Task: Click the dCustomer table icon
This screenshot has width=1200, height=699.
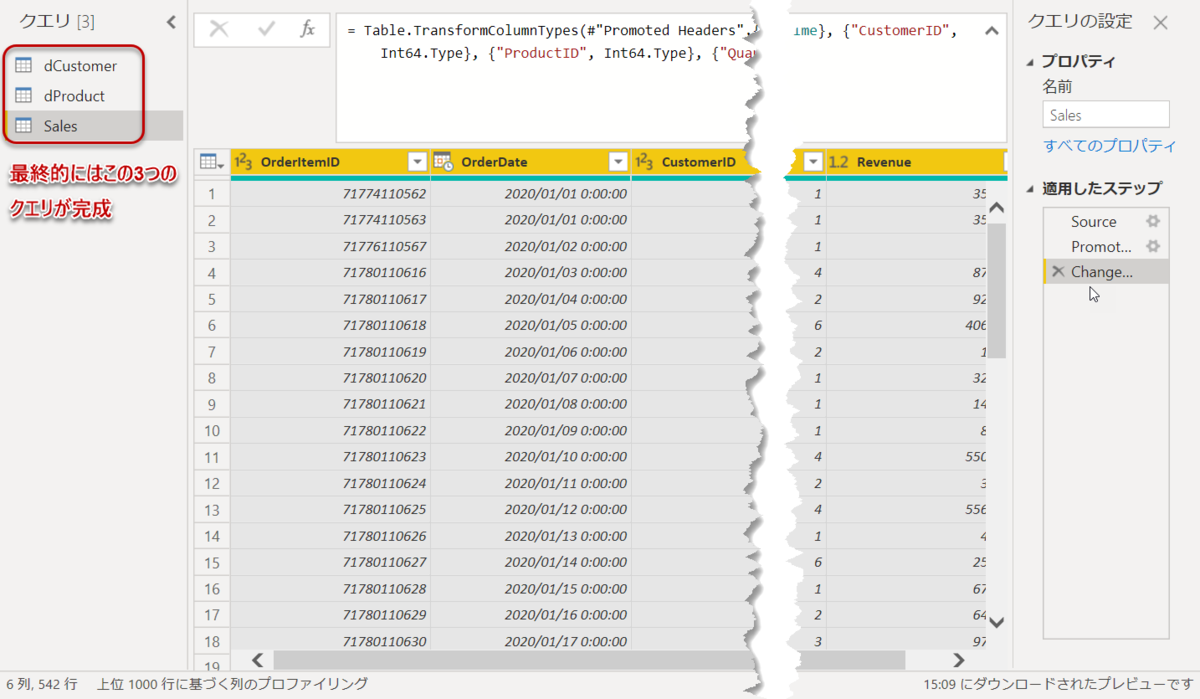Action: (23, 66)
